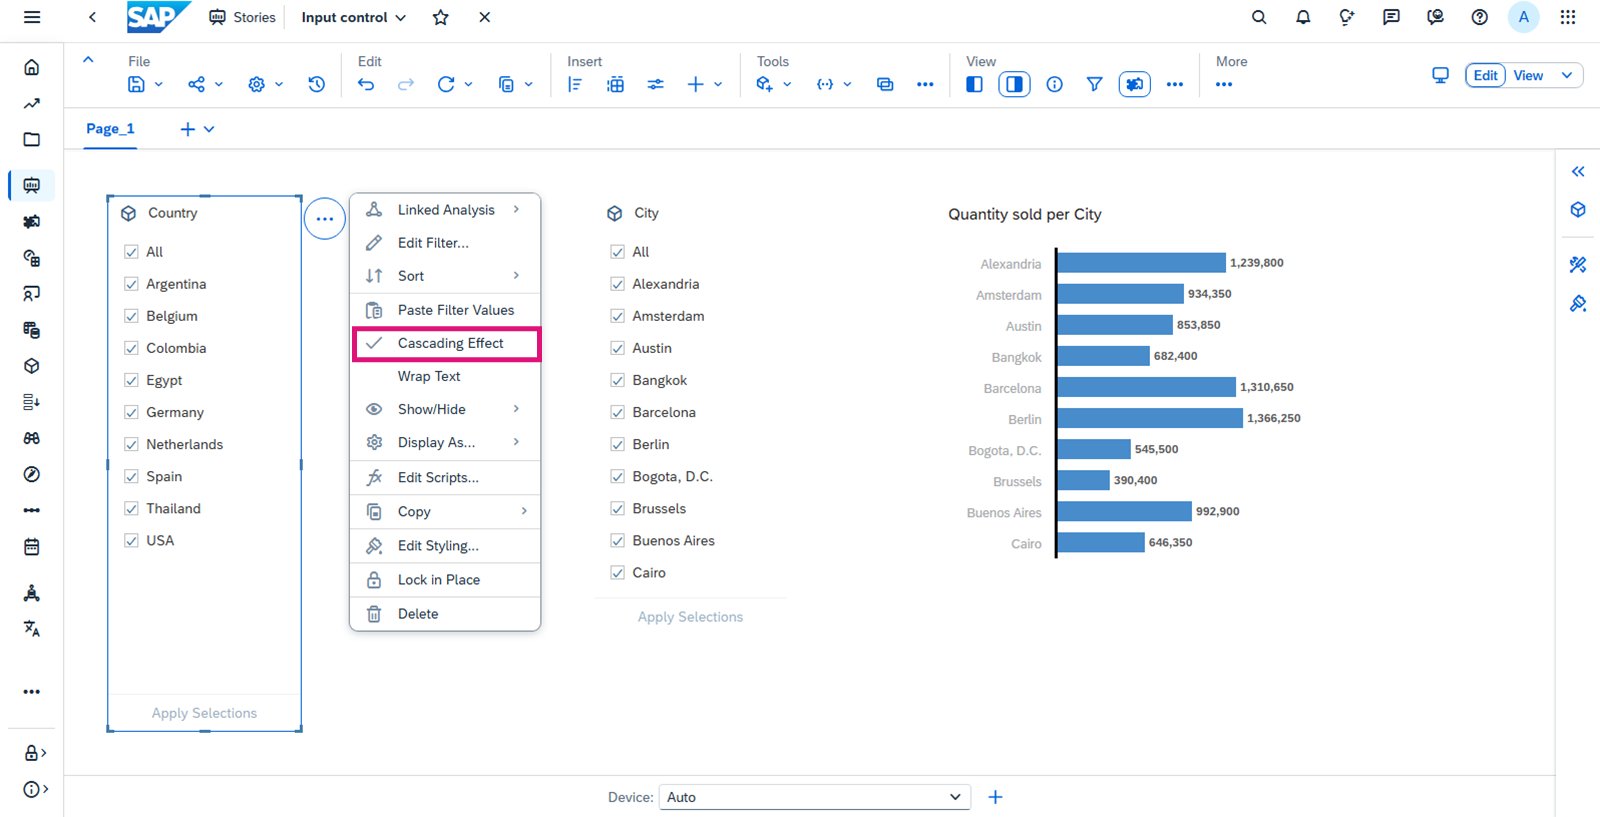
Task: Toggle the Thailand checkbox
Action: point(131,508)
